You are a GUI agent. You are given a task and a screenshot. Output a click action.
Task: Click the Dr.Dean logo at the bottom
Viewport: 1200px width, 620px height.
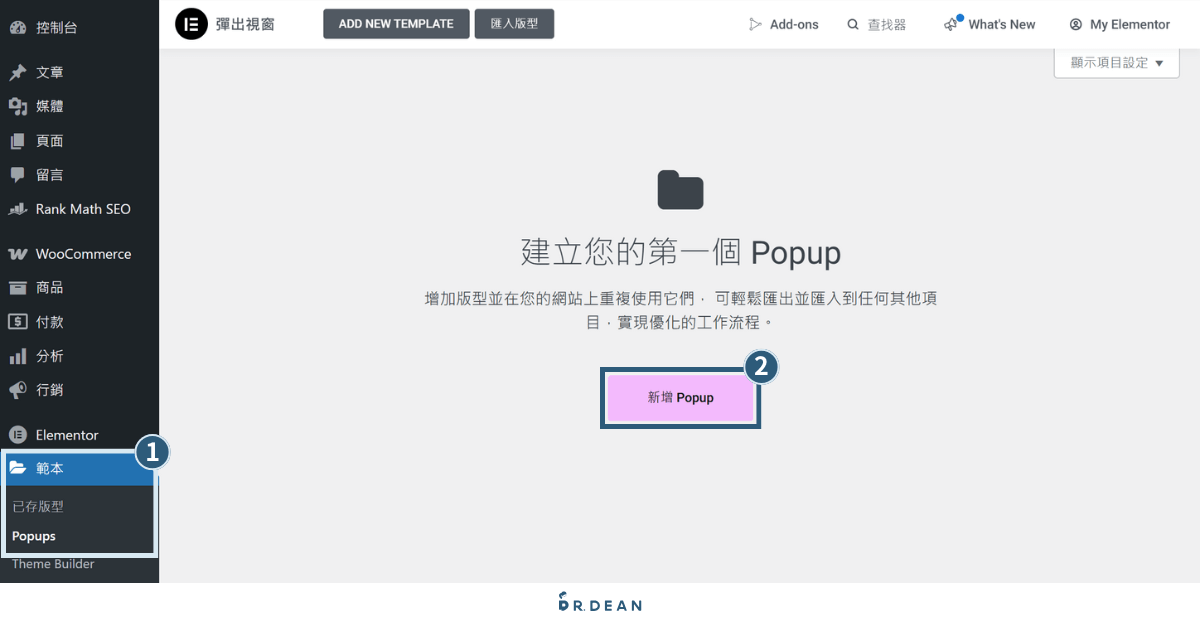tap(600, 601)
